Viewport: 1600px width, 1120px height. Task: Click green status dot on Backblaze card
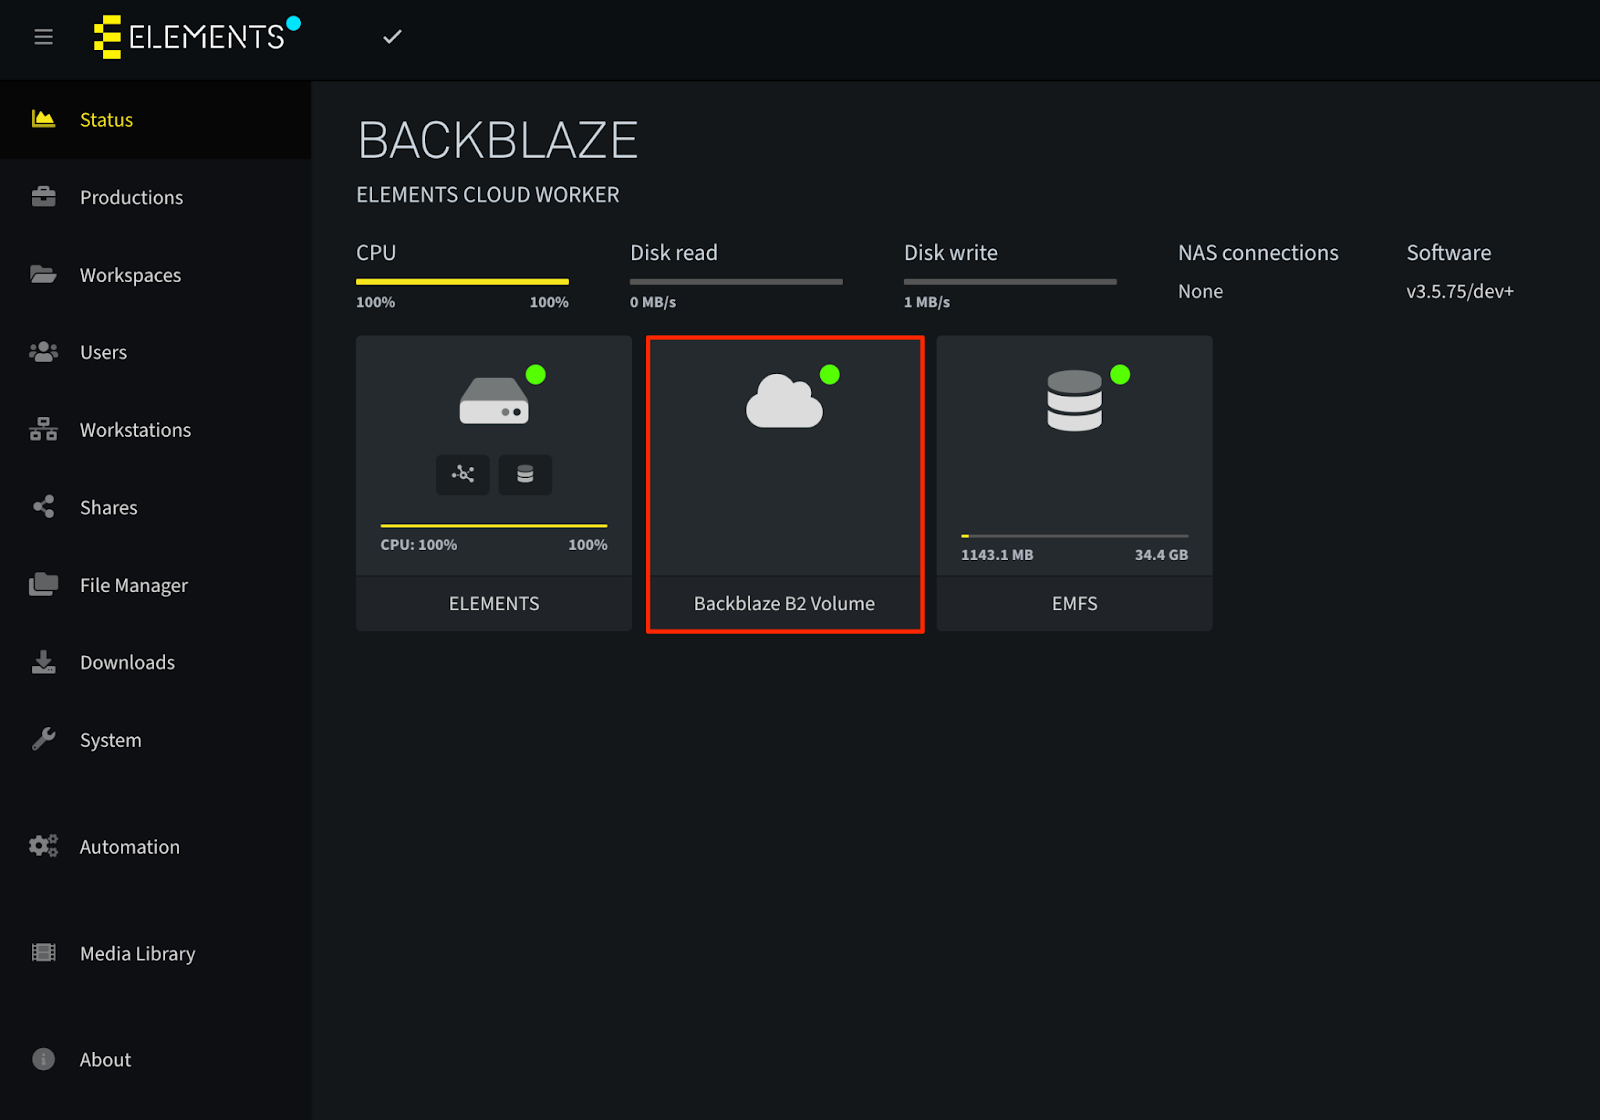830,374
